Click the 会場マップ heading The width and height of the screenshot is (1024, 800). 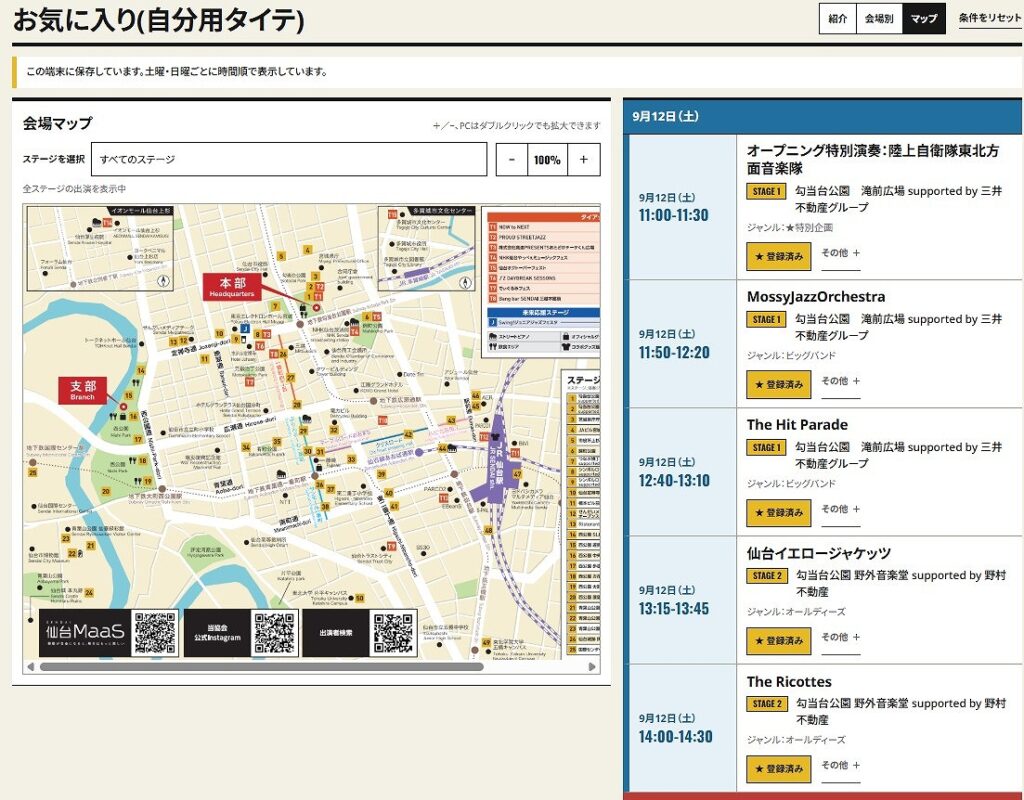point(57,123)
